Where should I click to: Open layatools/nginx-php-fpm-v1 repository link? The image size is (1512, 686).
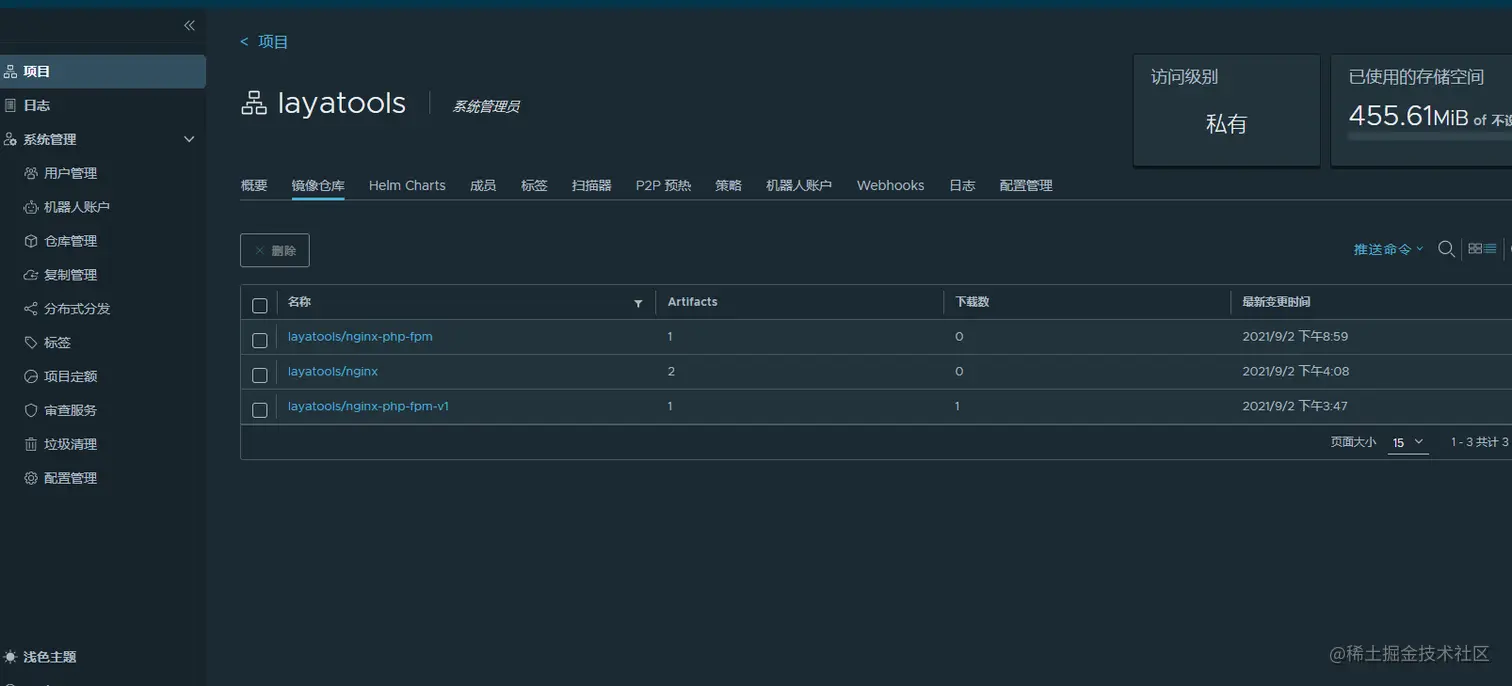pyautogui.click(x=368, y=407)
